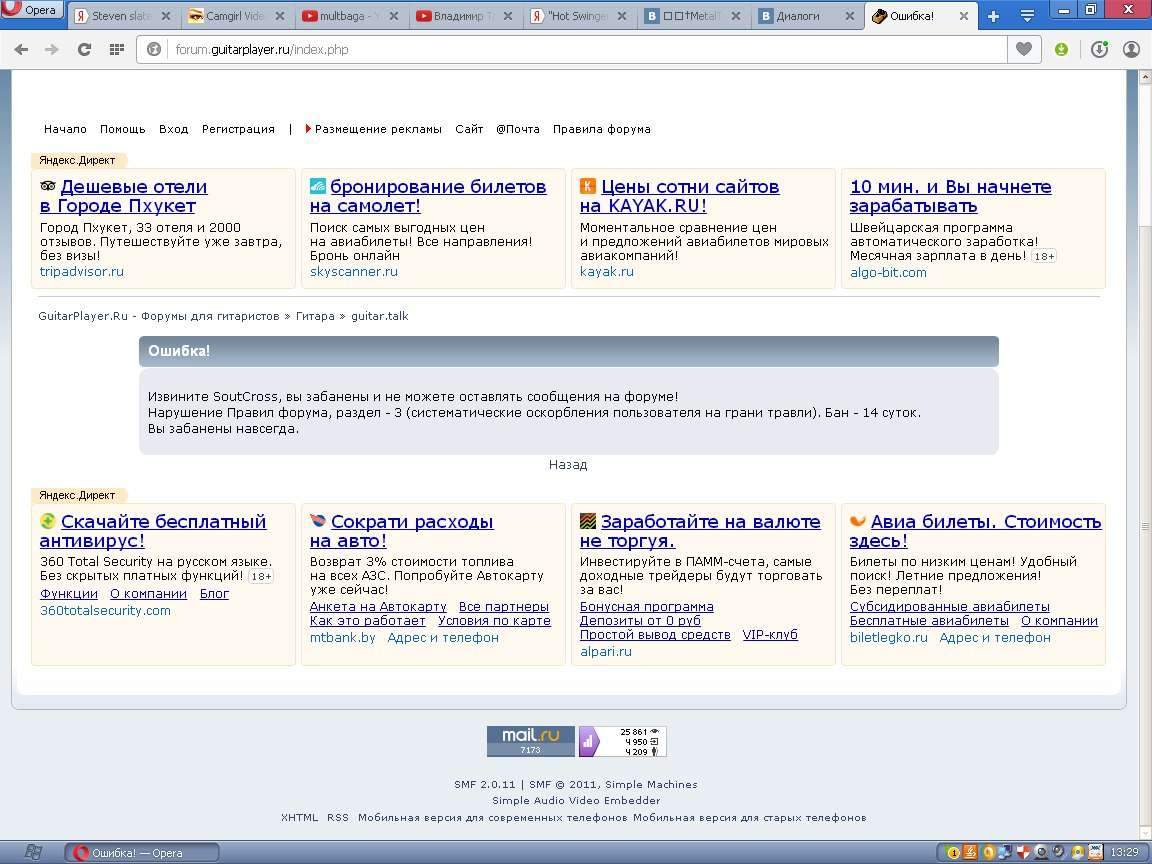Click the site info globe icon

[154, 49]
